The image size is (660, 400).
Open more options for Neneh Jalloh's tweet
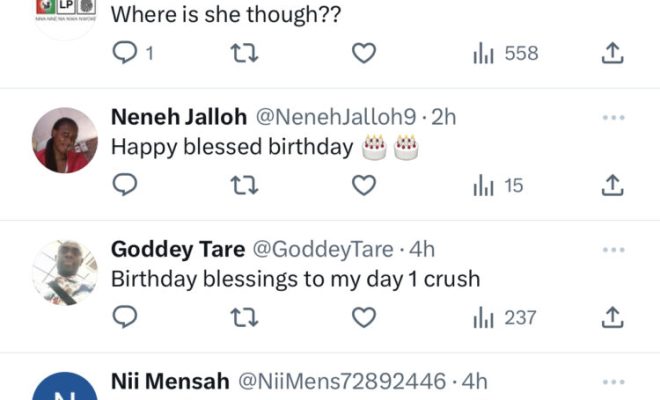pyautogui.click(x=613, y=117)
